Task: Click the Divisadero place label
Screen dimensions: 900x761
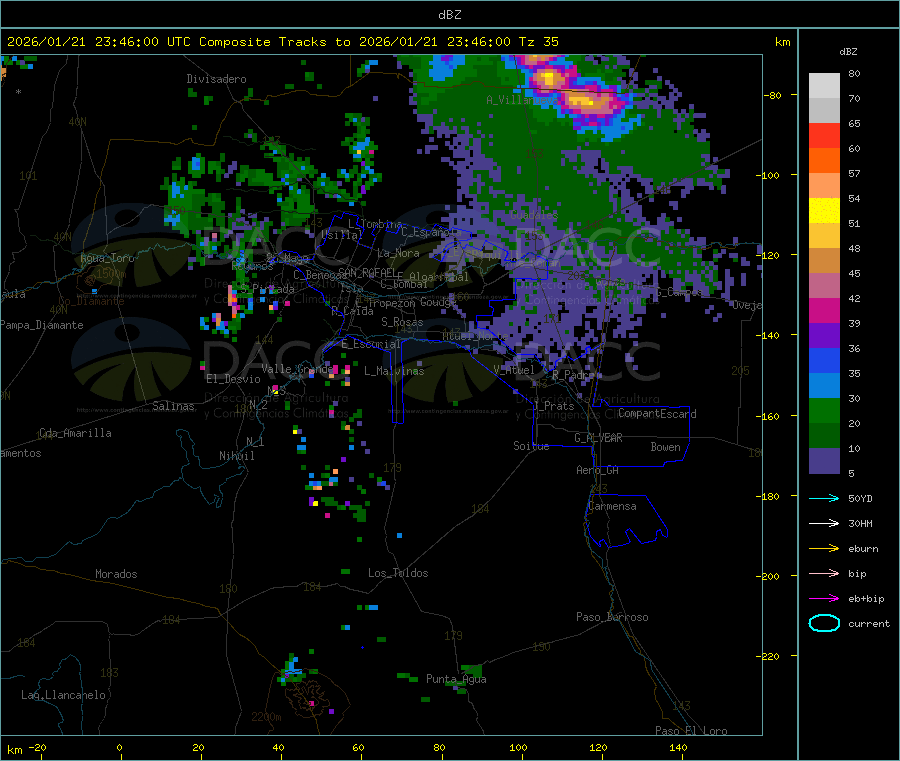Action: 216,79
